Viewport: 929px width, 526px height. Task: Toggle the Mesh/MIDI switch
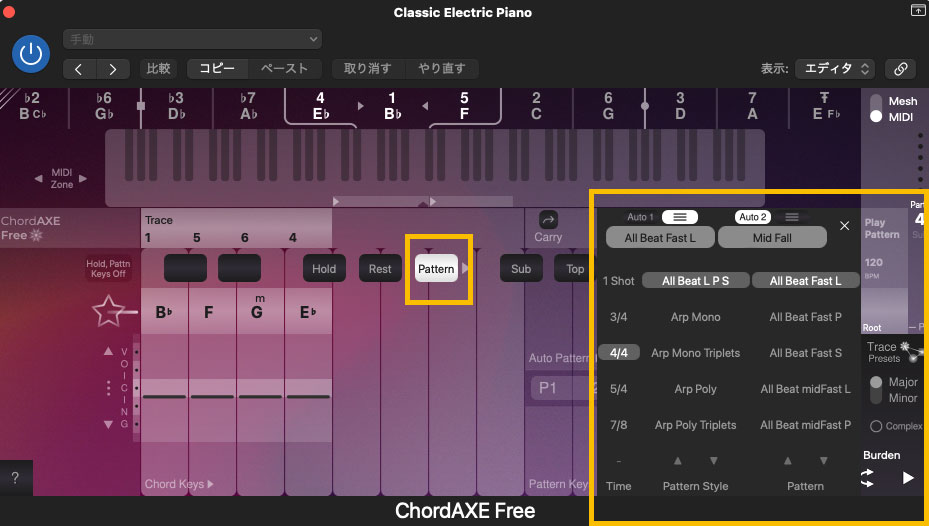coord(876,108)
